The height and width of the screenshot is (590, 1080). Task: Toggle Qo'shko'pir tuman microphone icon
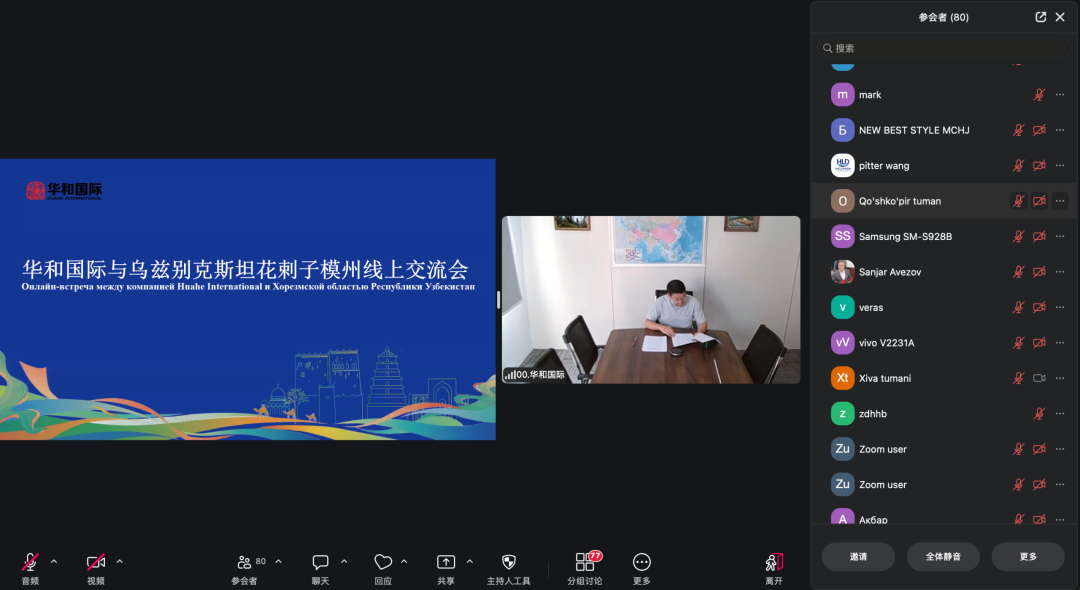(1018, 201)
